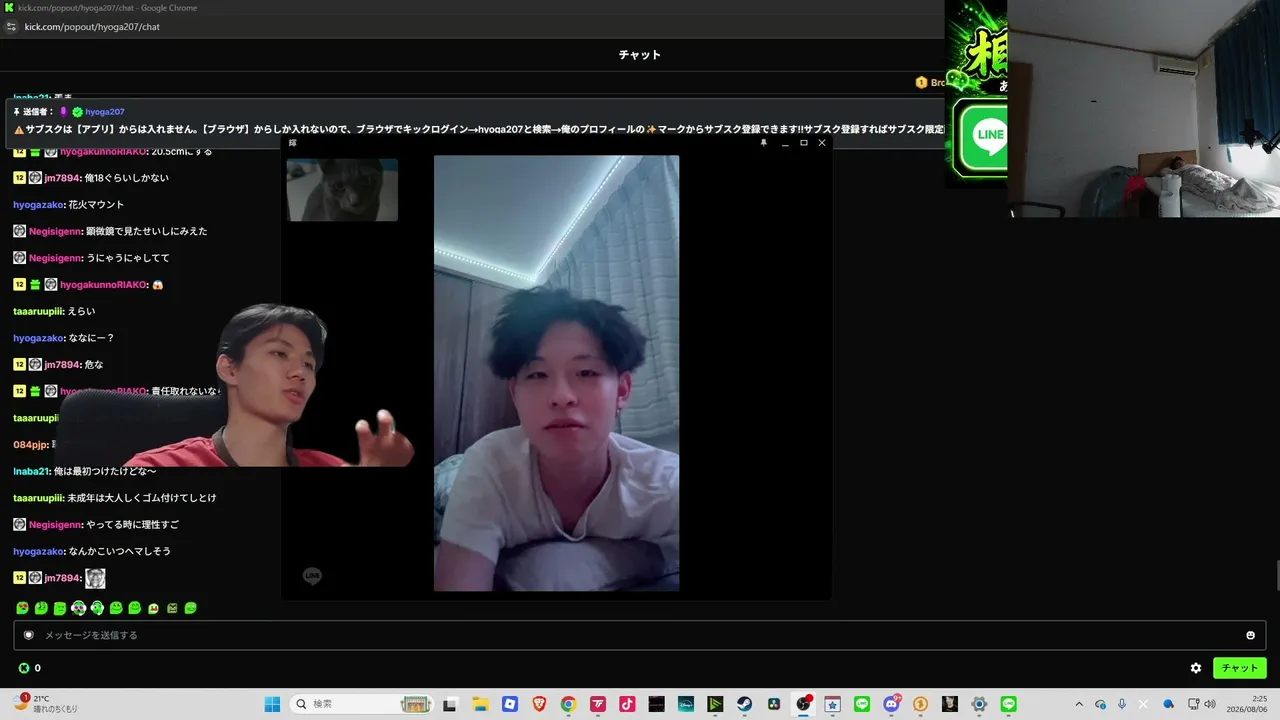Open Discord from the taskbar
The image size is (1280, 720).
(891, 704)
